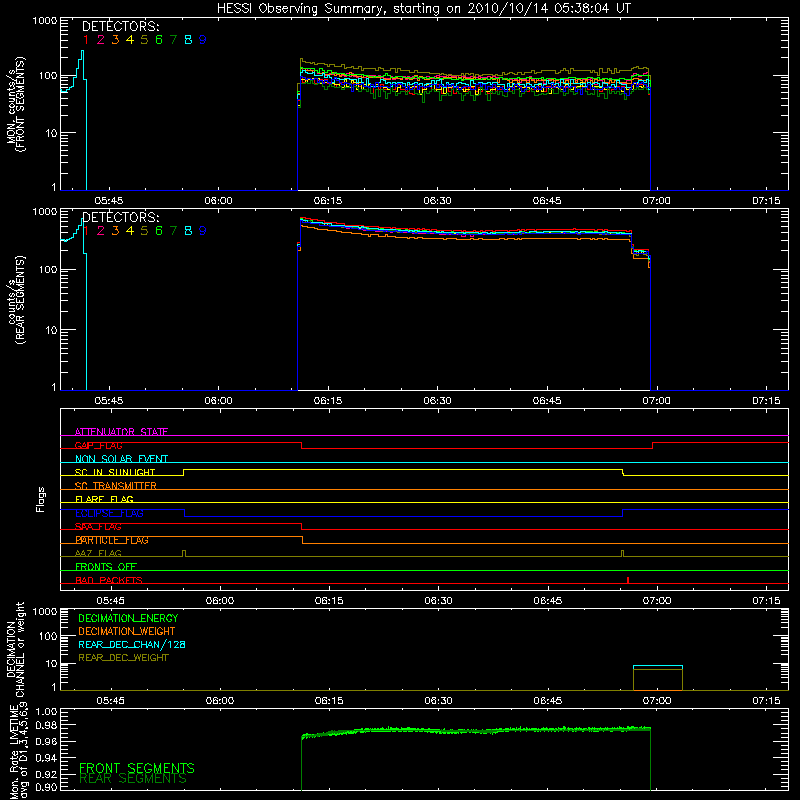Click the red BAD_PACKETS tick marker
Screen dimensions: 800x800
[x=628, y=580]
